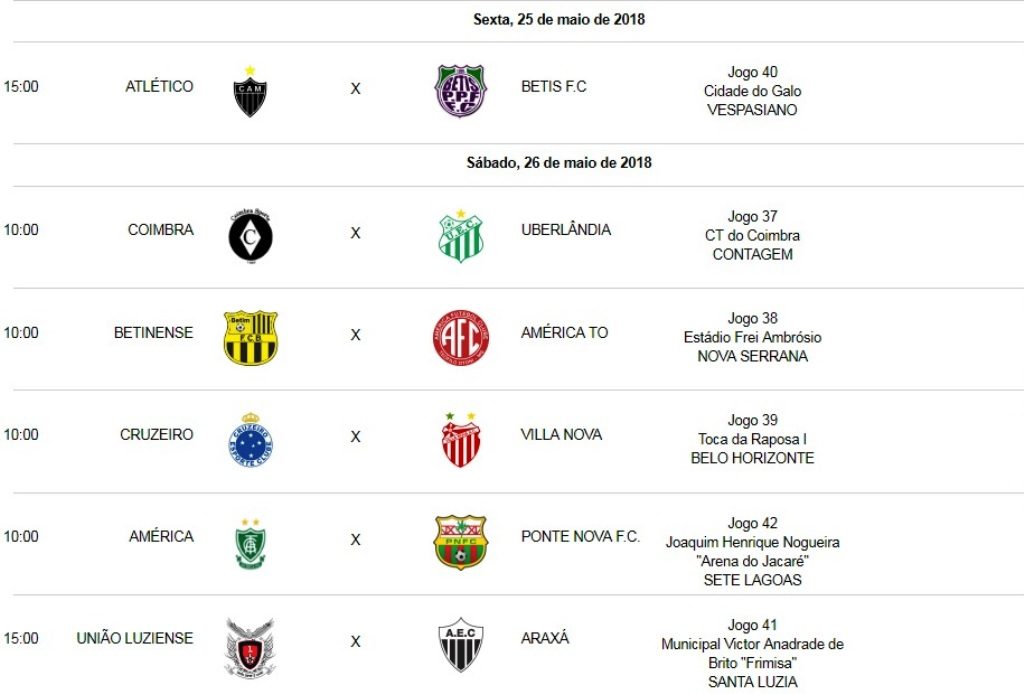Open the Ponte Nova F.C. PNFC crest
The image size is (1024, 694).
460,542
